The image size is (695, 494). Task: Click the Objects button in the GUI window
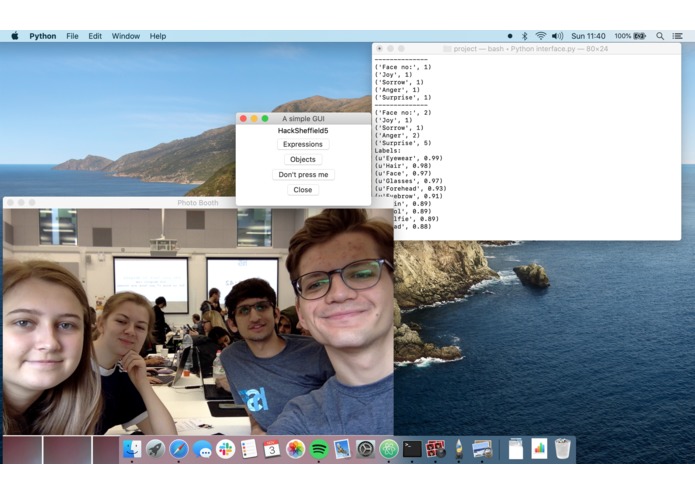(303, 159)
